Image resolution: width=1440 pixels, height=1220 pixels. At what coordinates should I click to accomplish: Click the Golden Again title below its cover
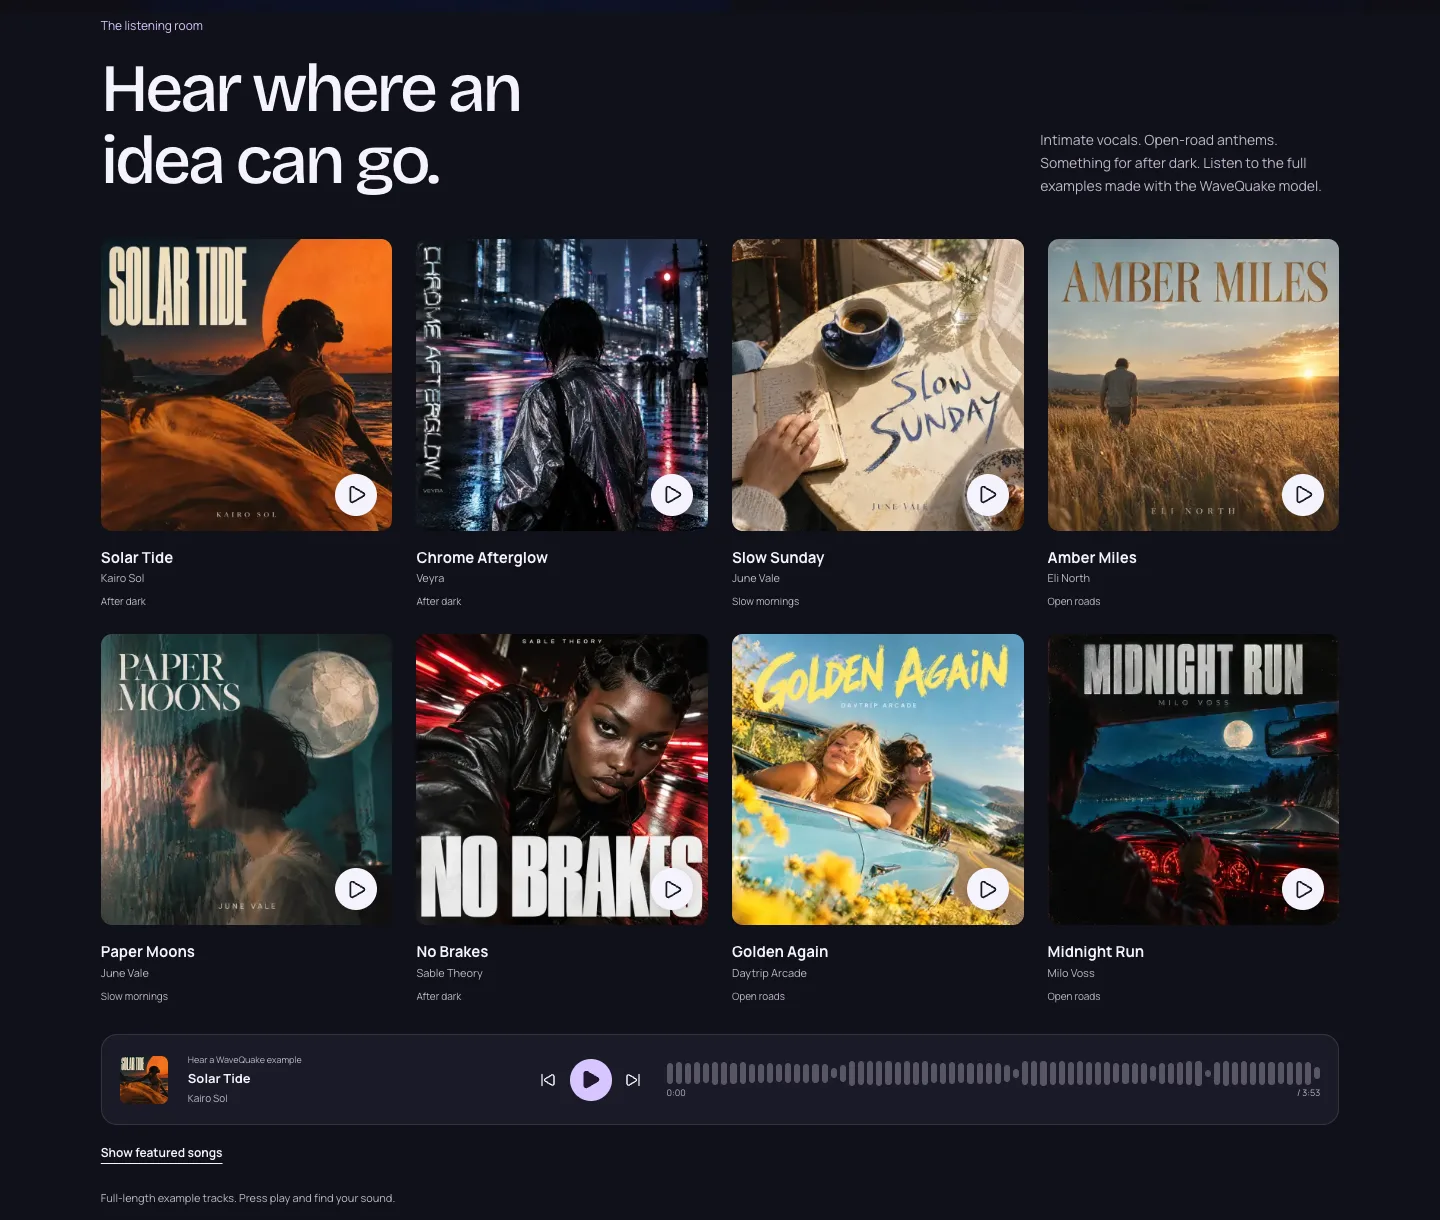[780, 952]
